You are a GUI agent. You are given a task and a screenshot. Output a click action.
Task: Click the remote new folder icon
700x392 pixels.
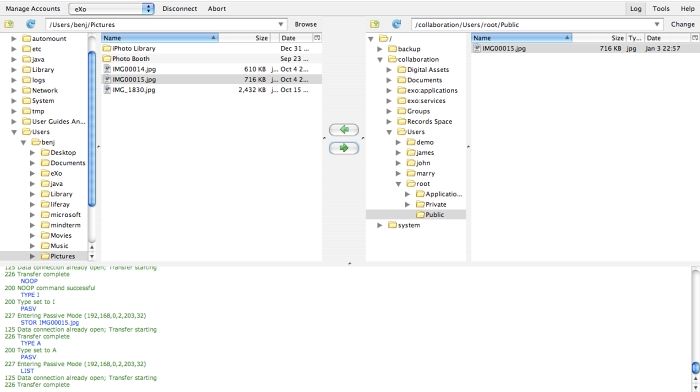click(375, 24)
